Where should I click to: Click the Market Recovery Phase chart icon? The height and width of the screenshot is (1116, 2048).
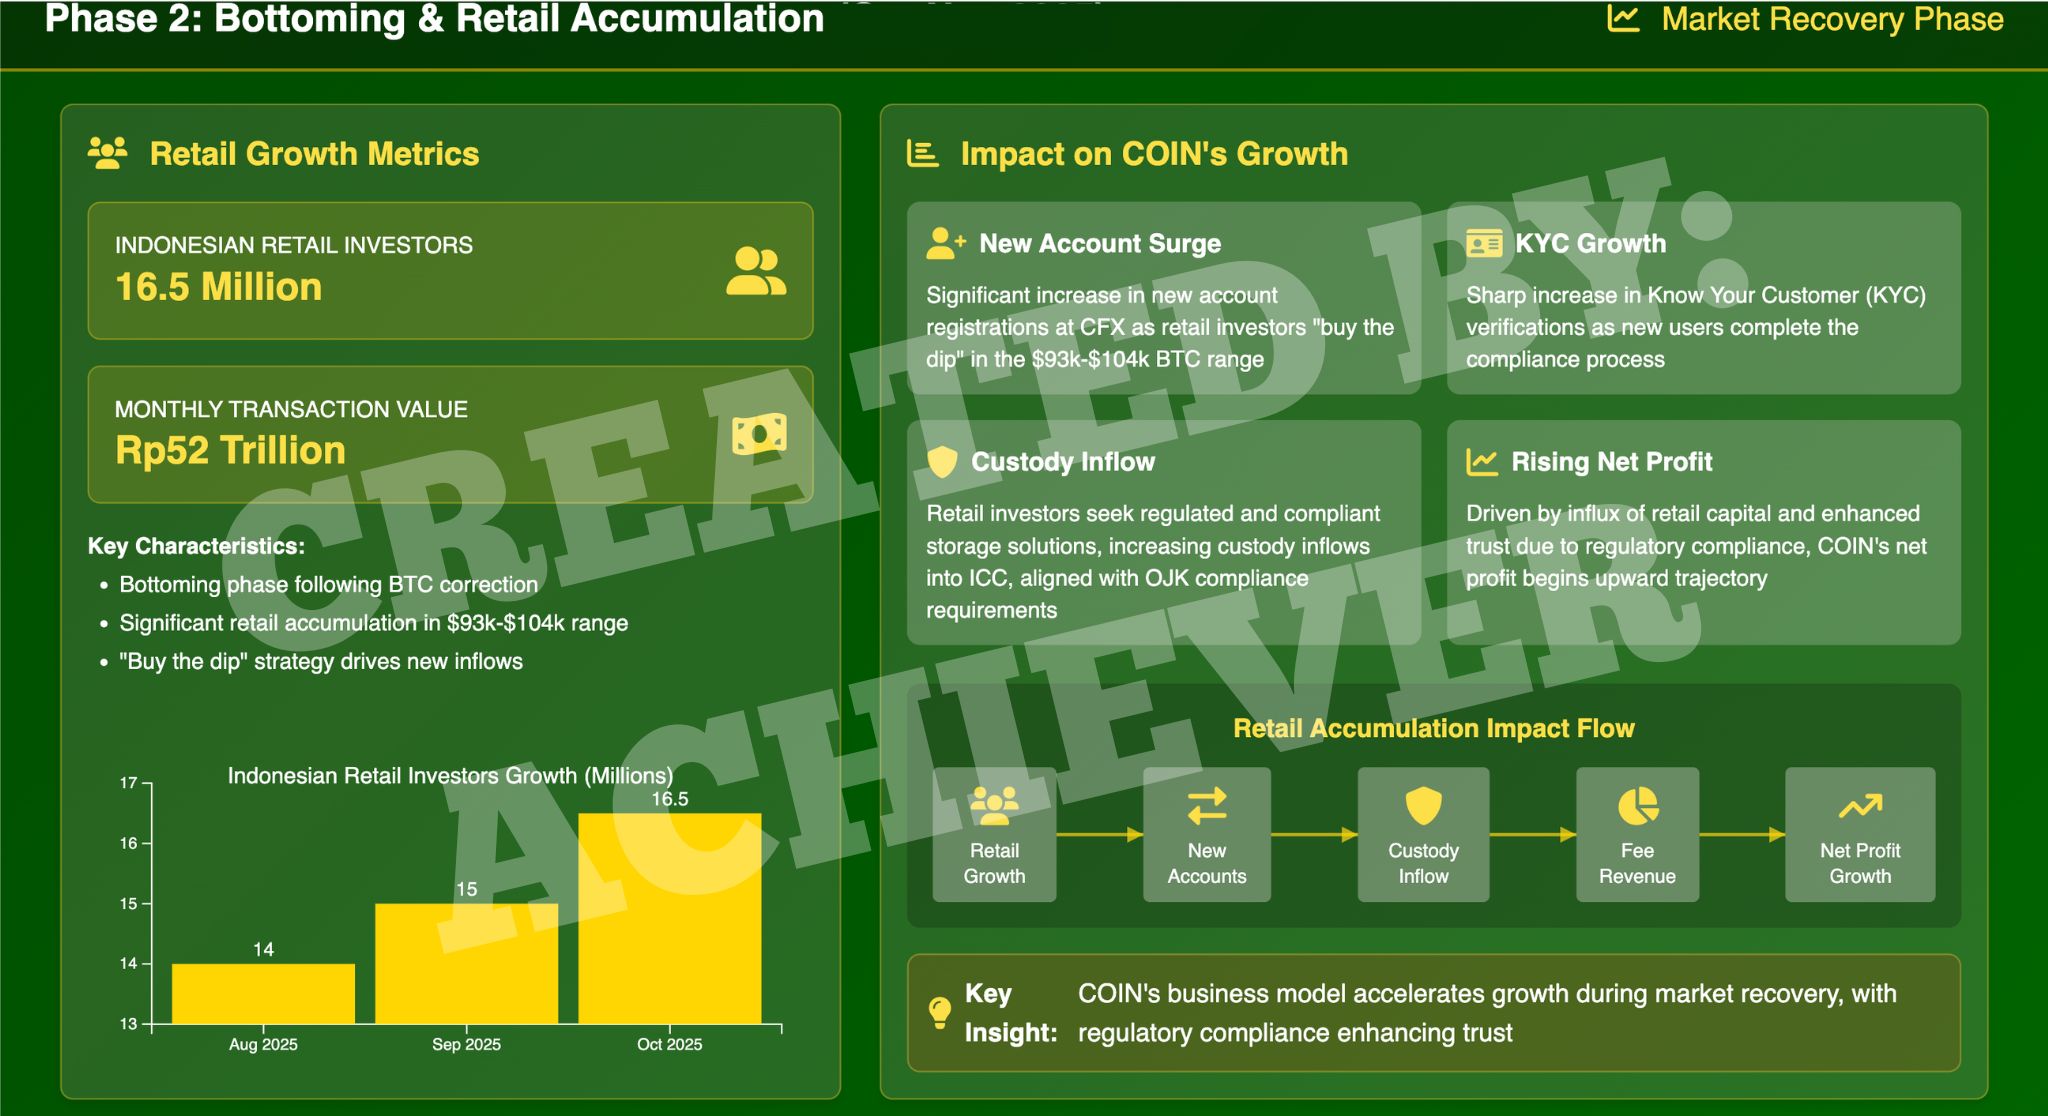click(x=1623, y=19)
